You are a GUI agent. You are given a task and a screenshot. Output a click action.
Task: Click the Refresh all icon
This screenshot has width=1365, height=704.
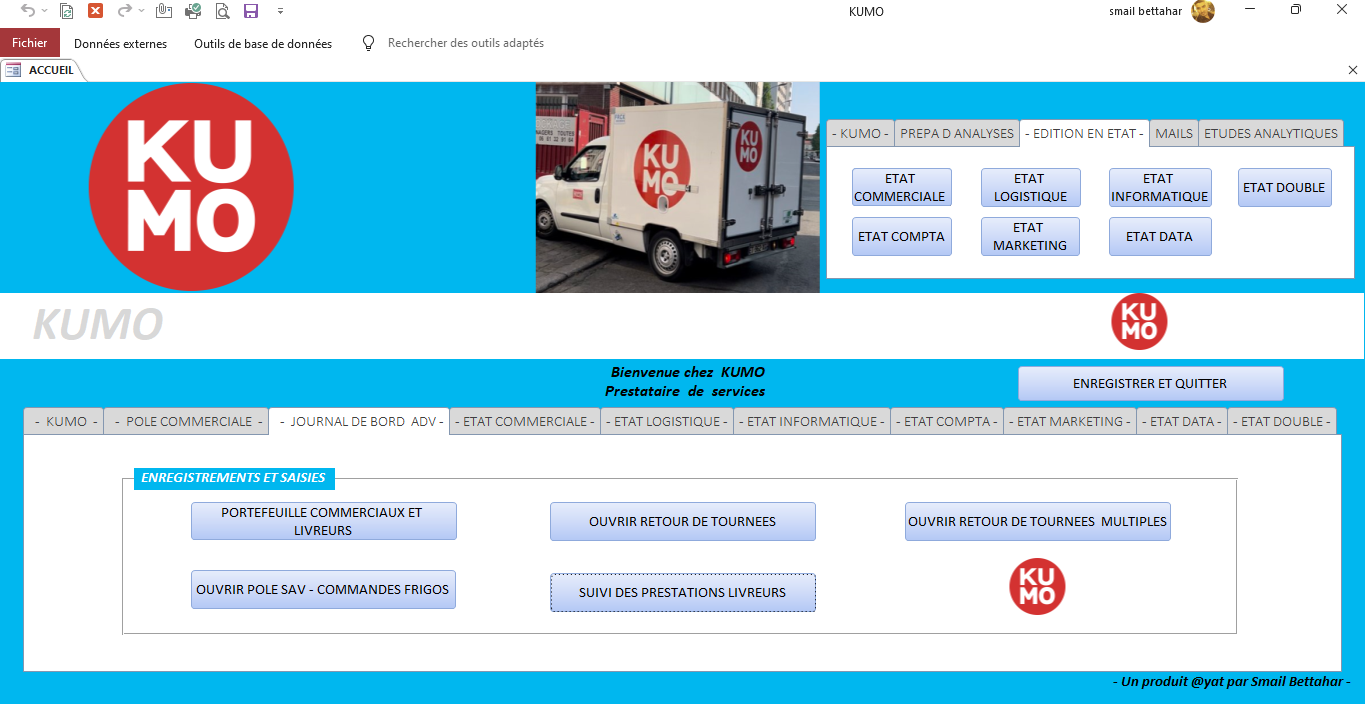click(x=67, y=11)
